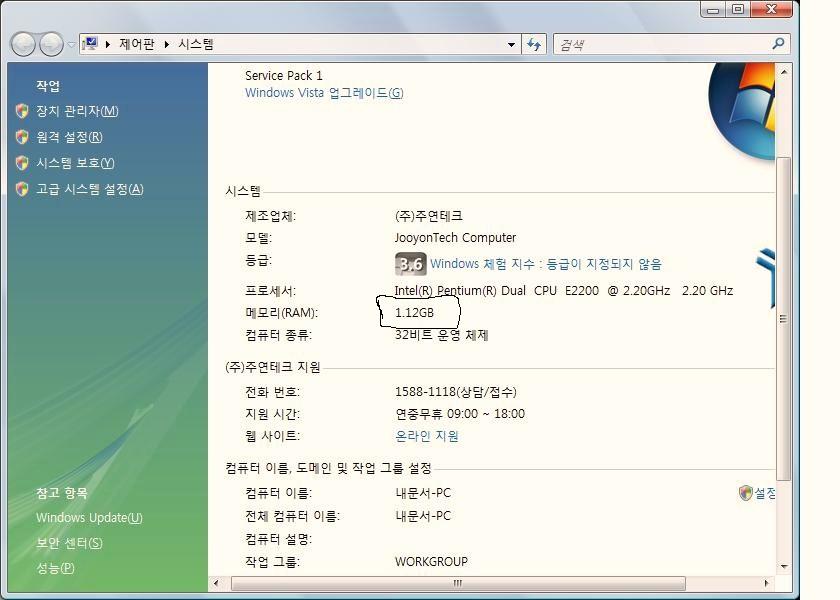Click the shield icon beside 원격 설정
The image size is (840, 600).
(22, 137)
